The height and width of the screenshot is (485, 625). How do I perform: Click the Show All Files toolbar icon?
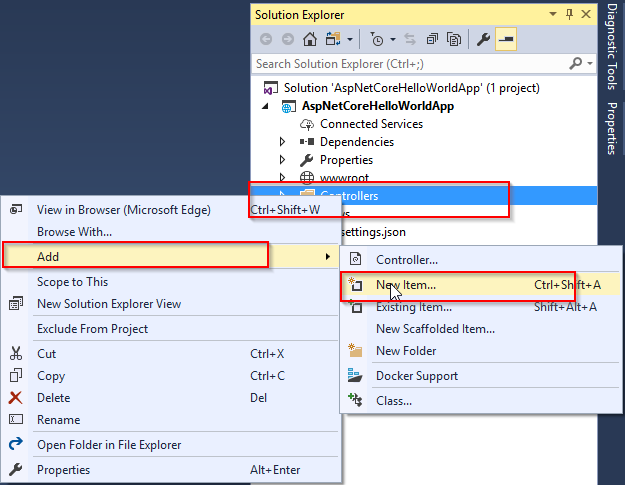455,40
